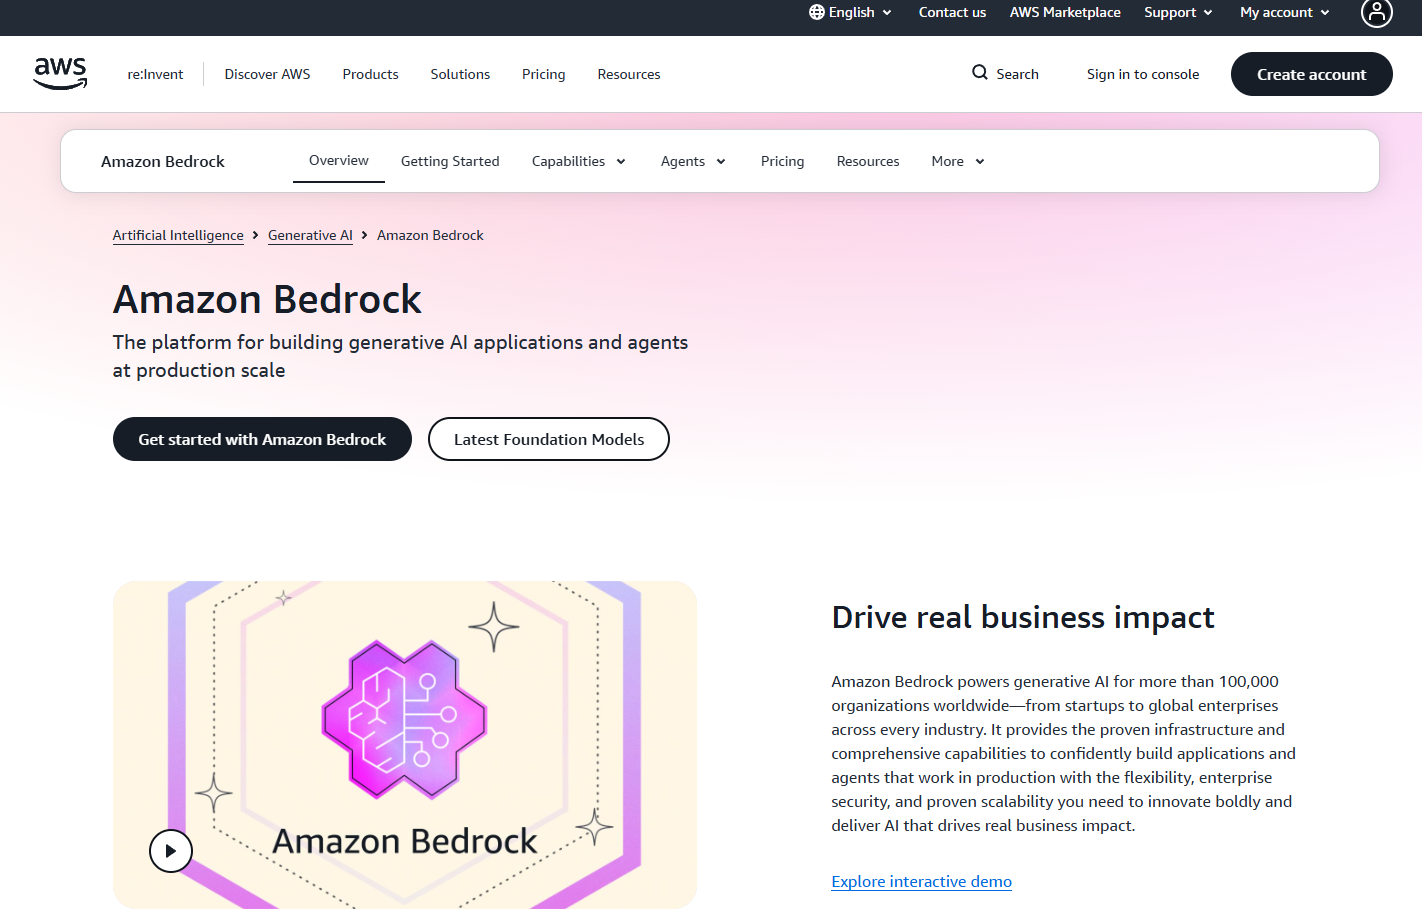Switch to the Getting Started tab
1422x909 pixels.
coord(450,161)
